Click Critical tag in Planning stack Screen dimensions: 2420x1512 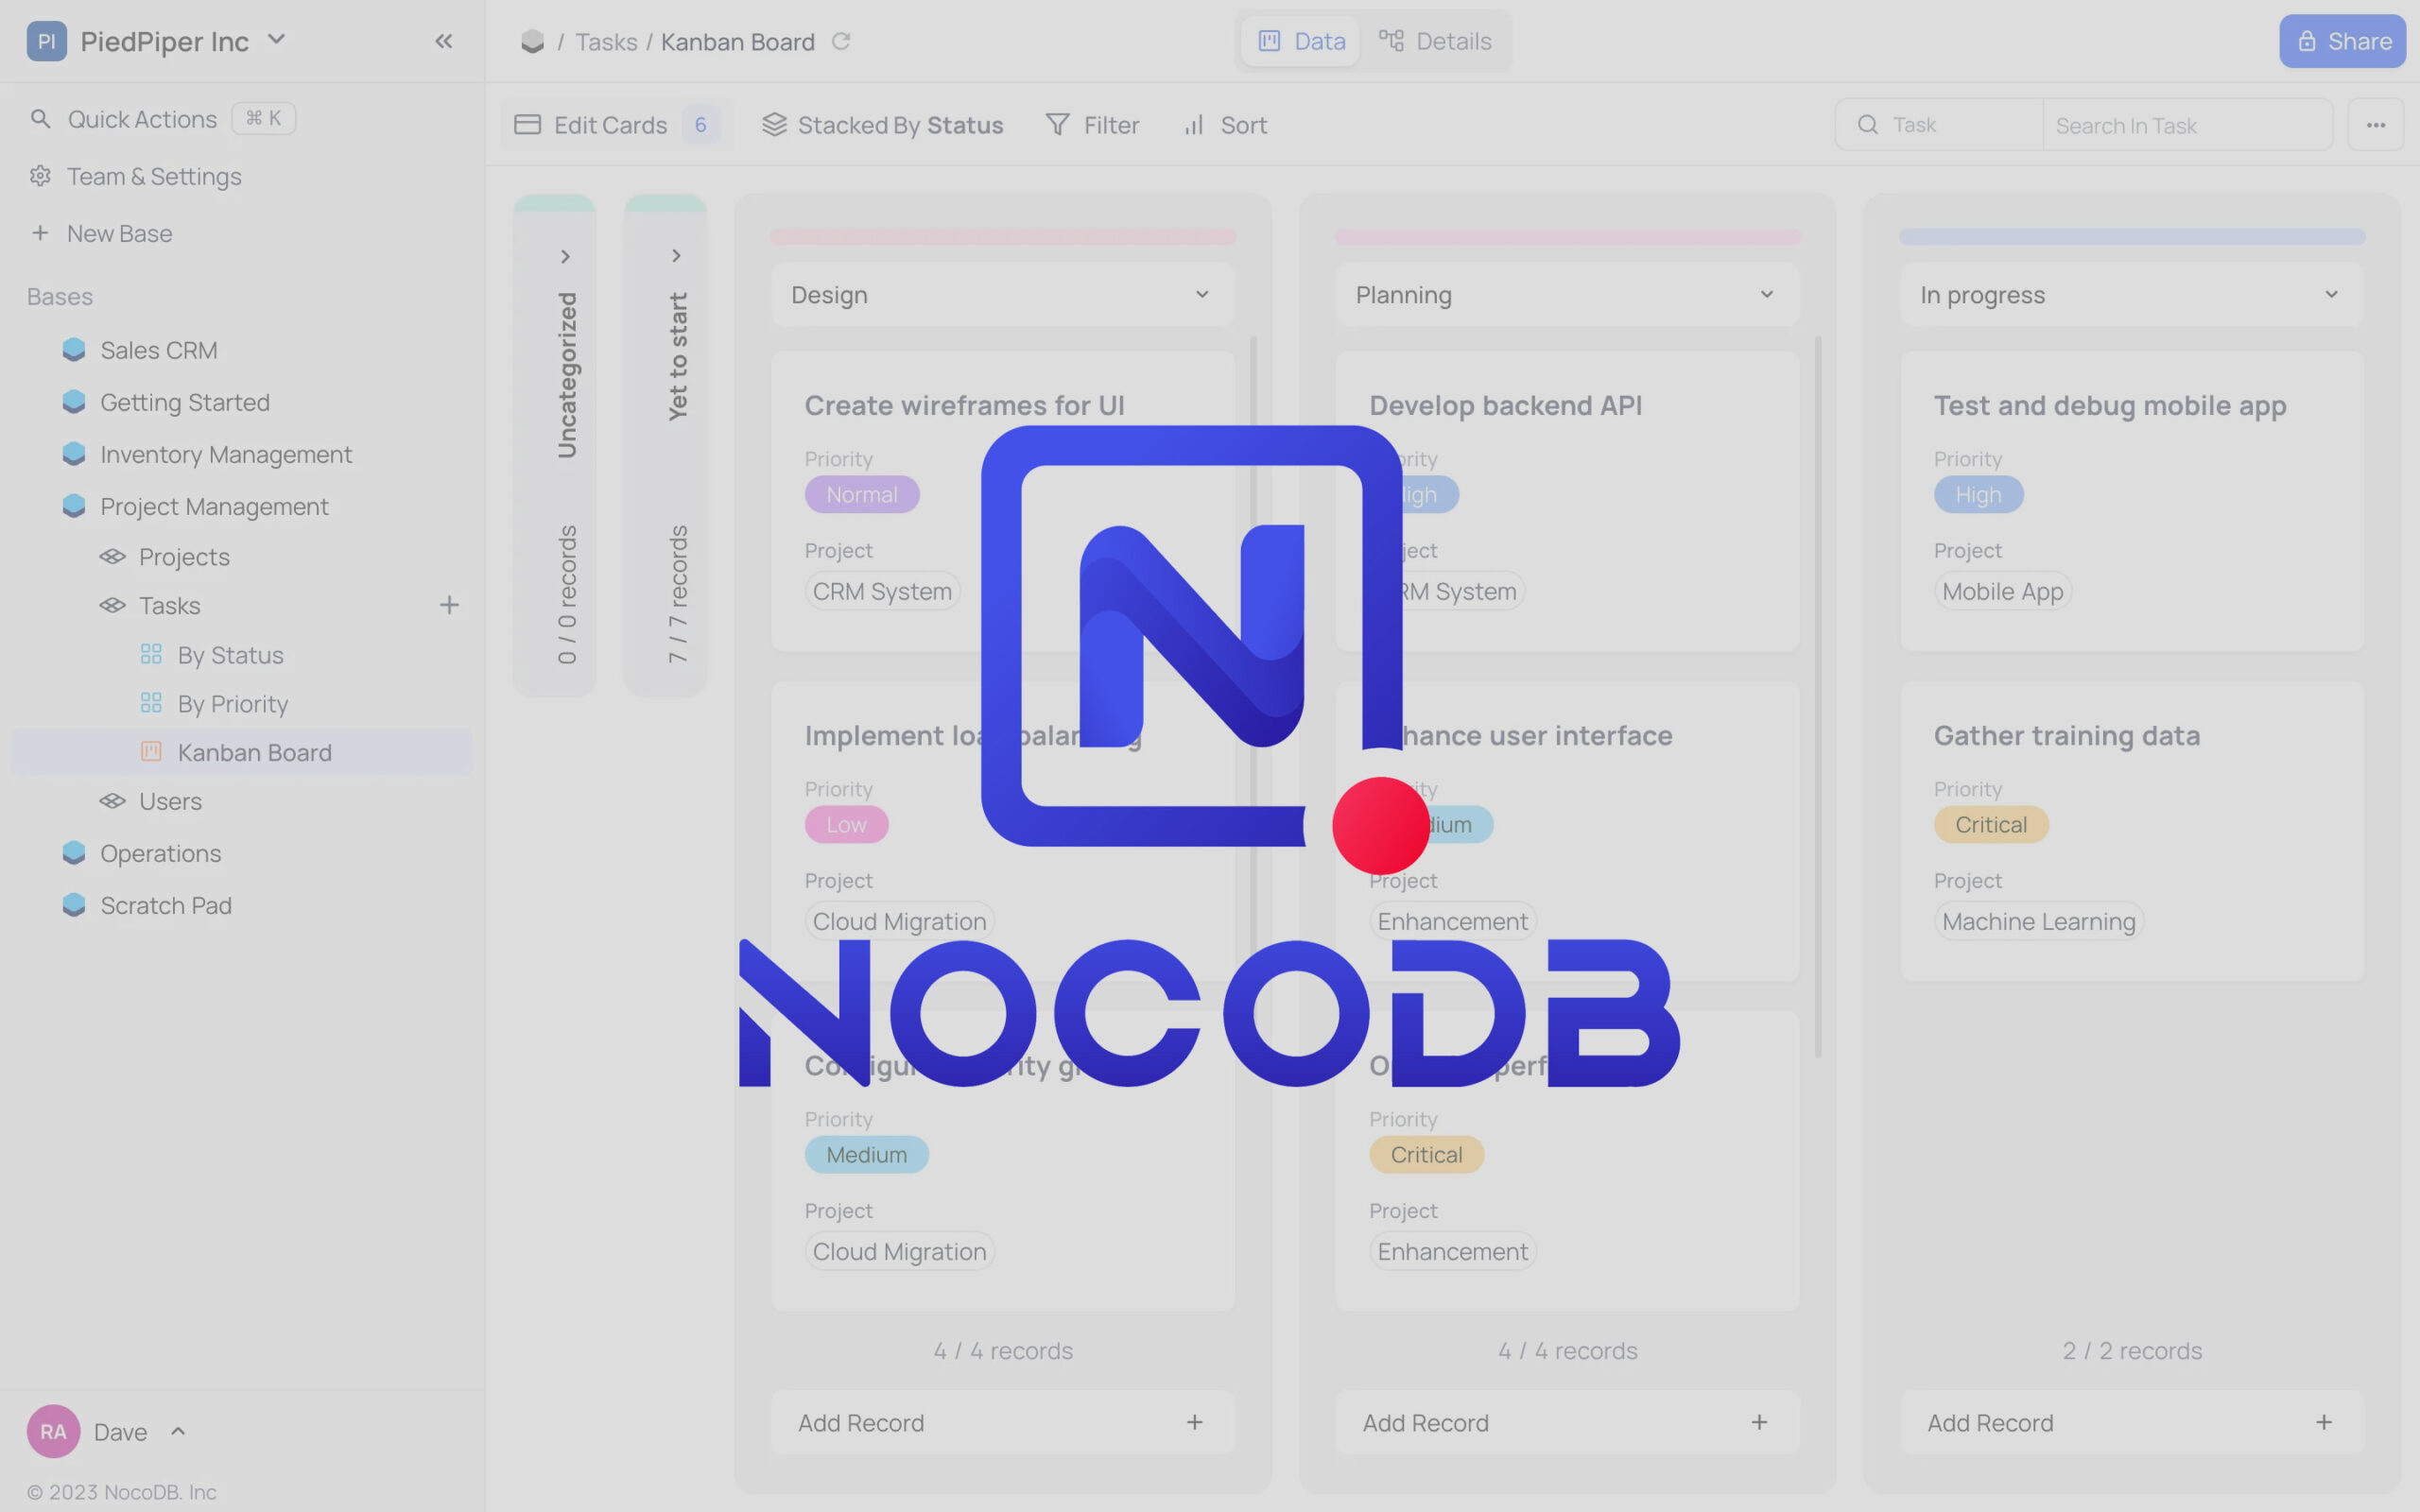[1426, 1154]
